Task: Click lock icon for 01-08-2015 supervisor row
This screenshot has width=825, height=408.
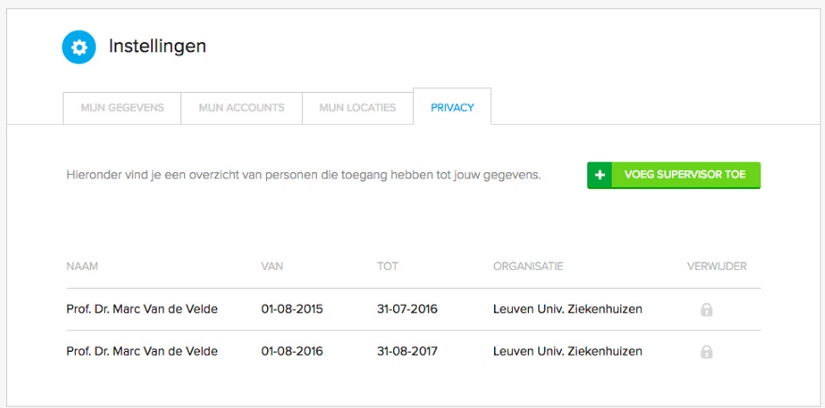Action: pyautogui.click(x=706, y=310)
